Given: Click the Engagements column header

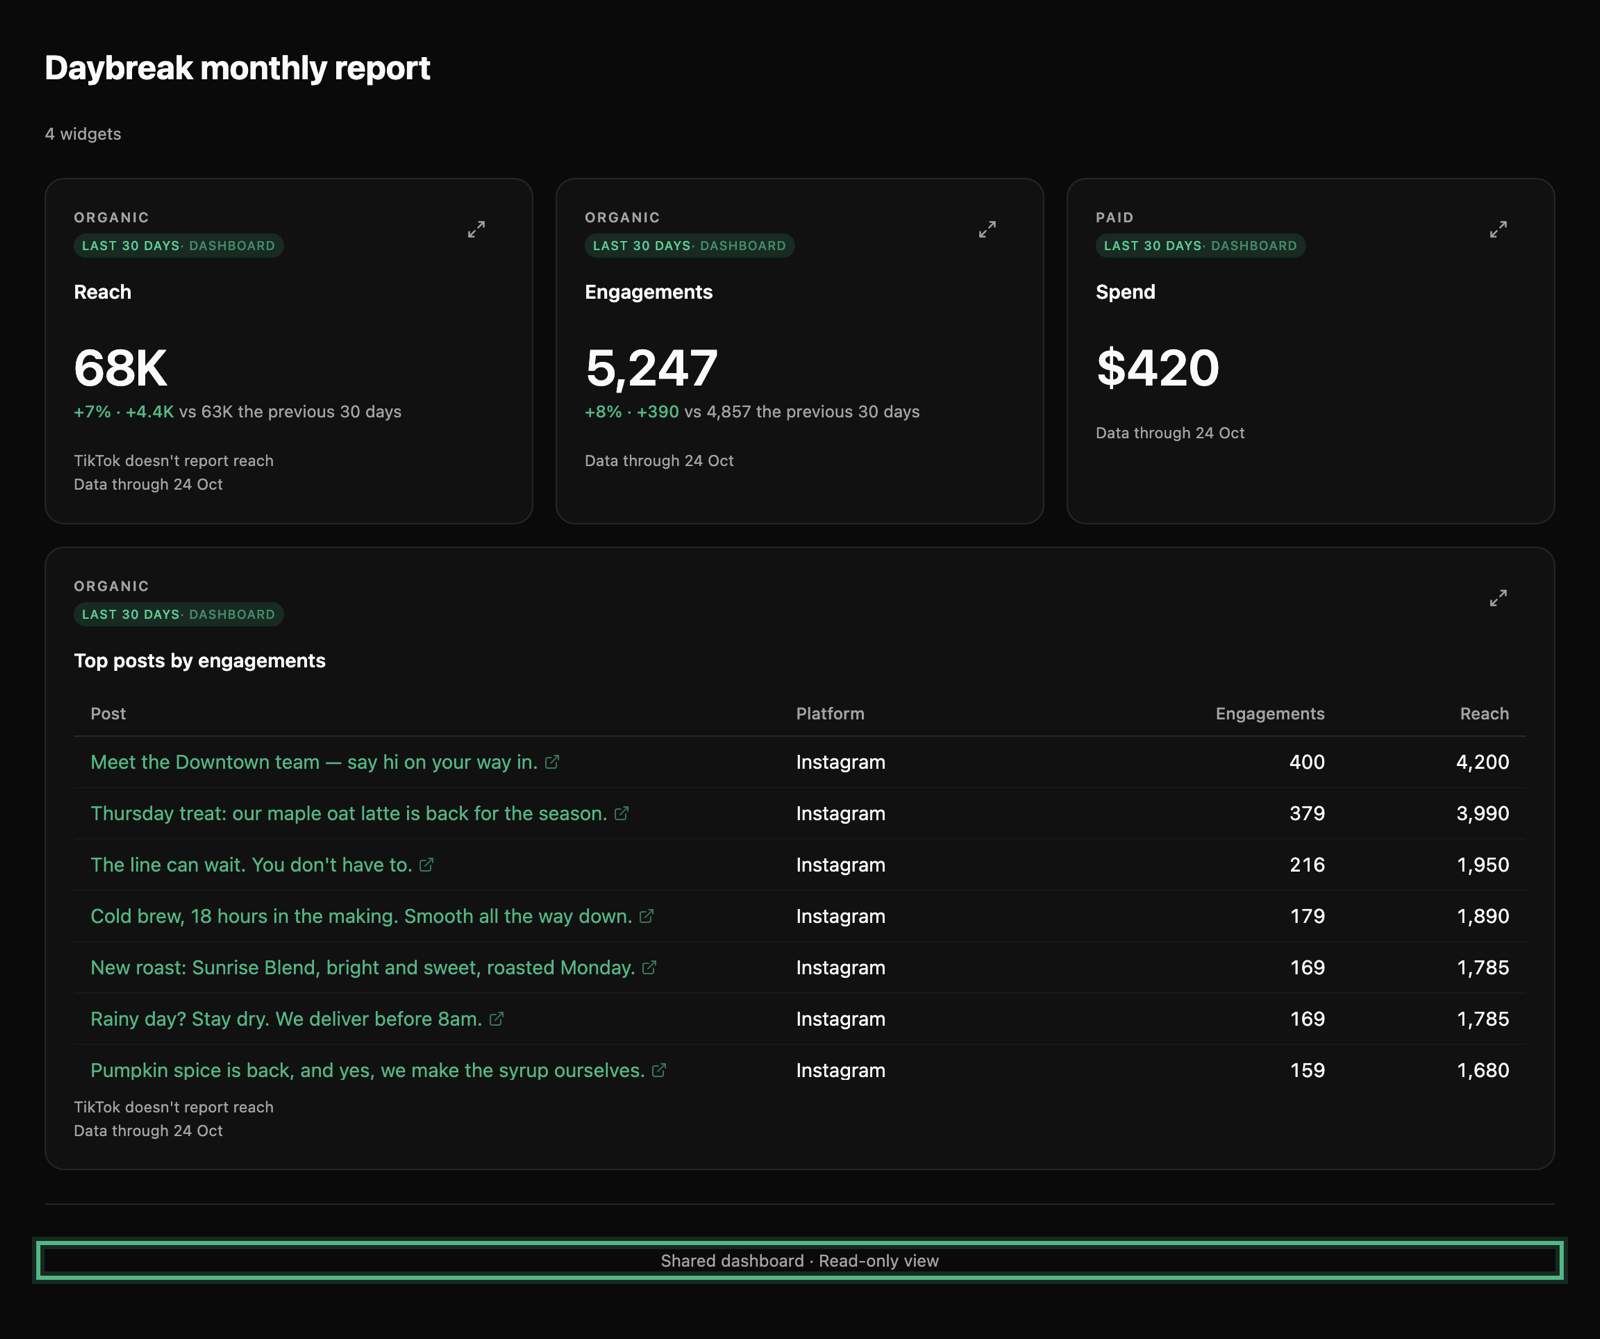Looking at the screenshot, I should [x=1270, y=714].
